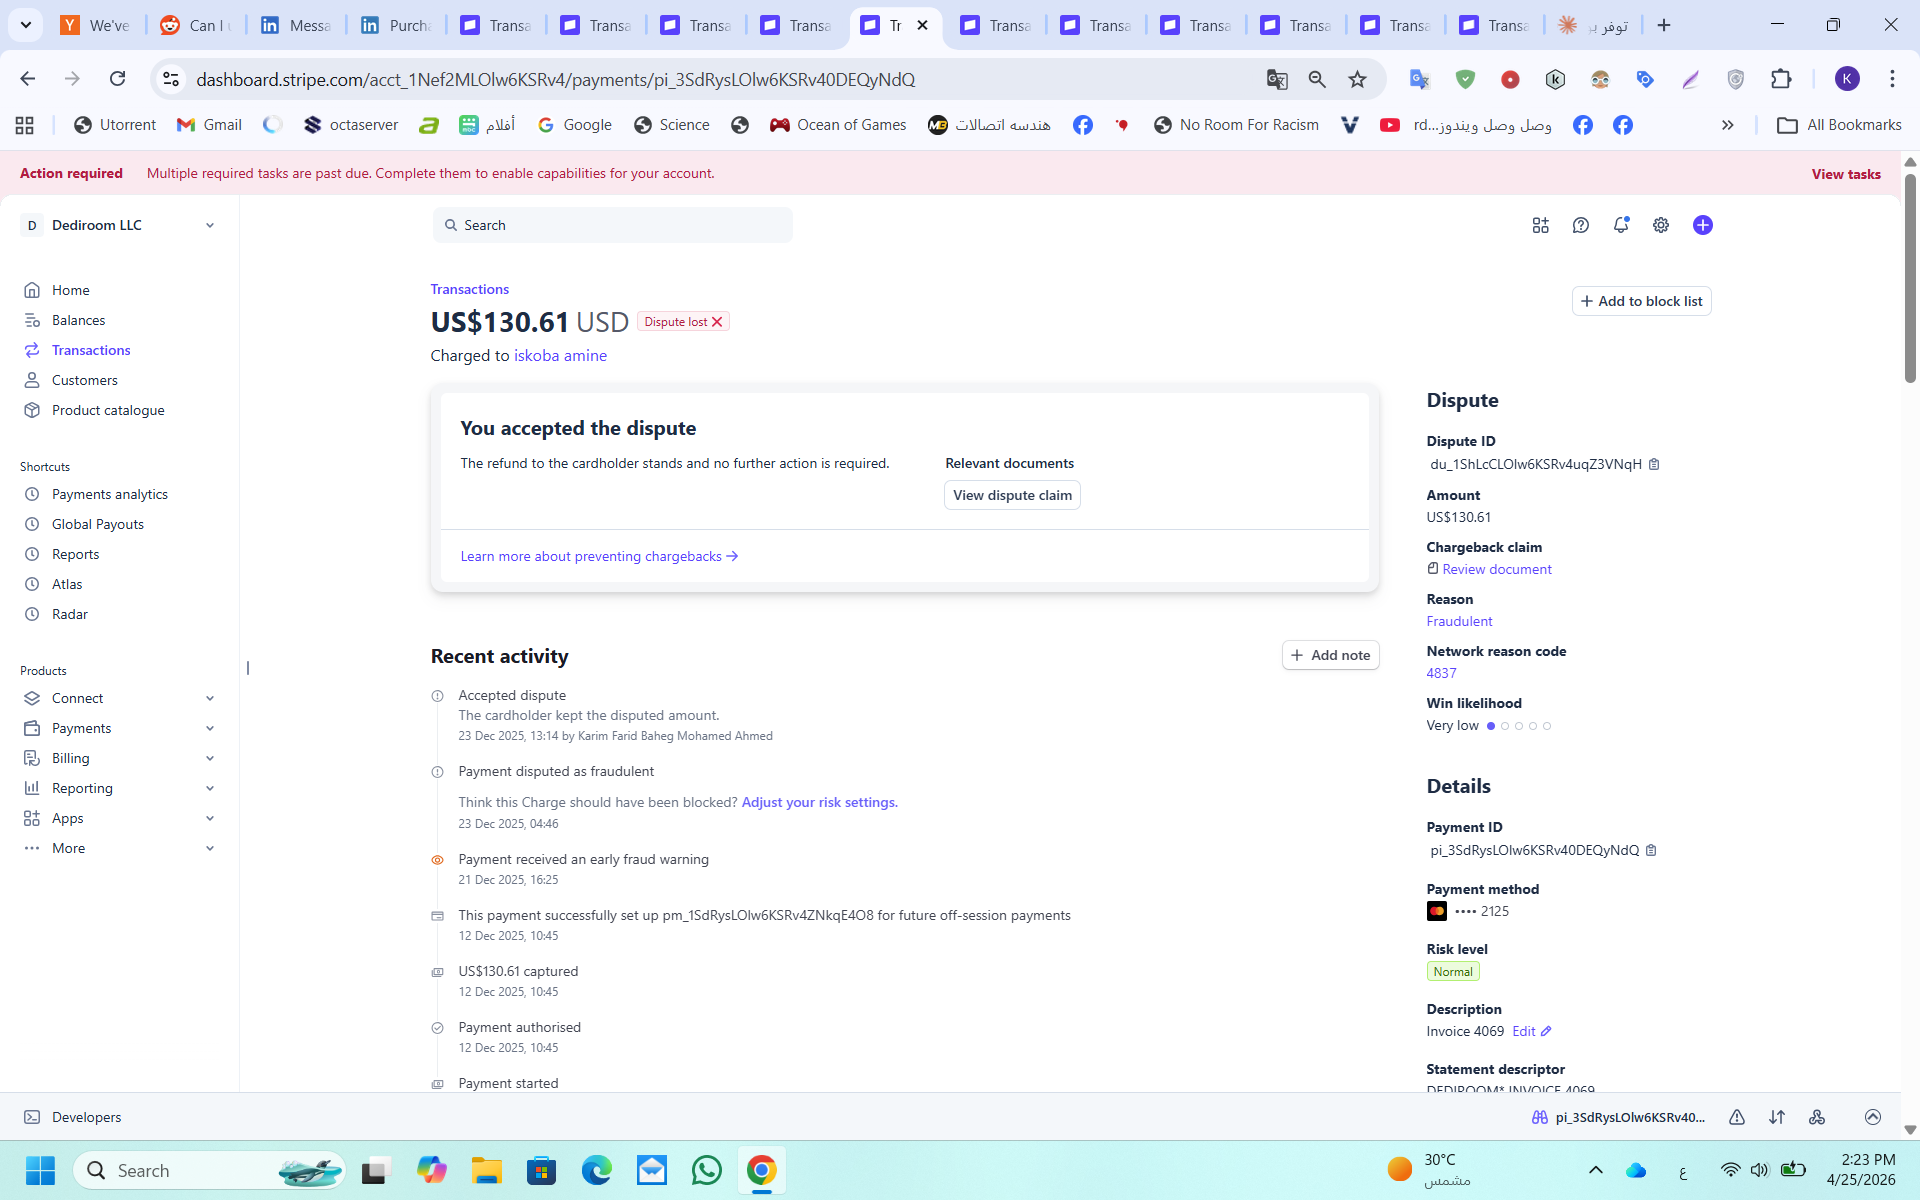The image size is (1920, 1200).
Task: Bookmark this page with the star icon
Action: [1357, 79]
